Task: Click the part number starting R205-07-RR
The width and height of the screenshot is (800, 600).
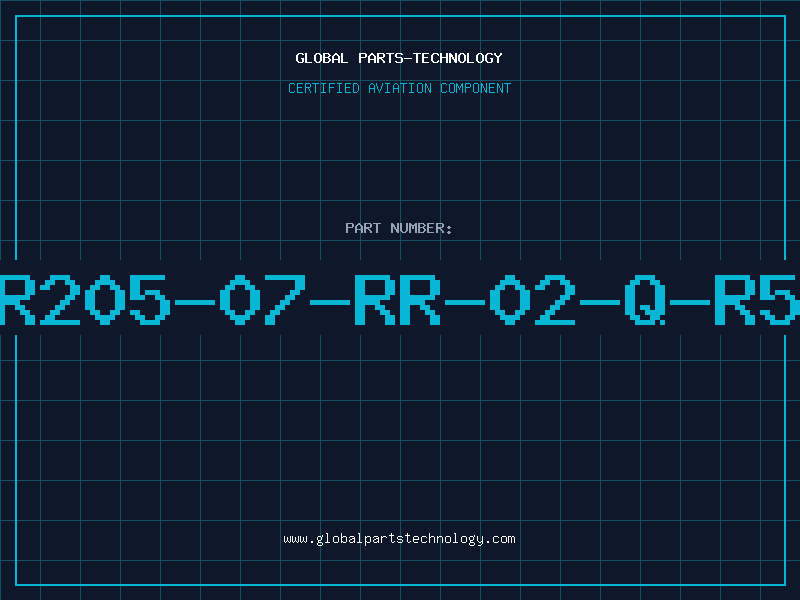Action: 400,299
